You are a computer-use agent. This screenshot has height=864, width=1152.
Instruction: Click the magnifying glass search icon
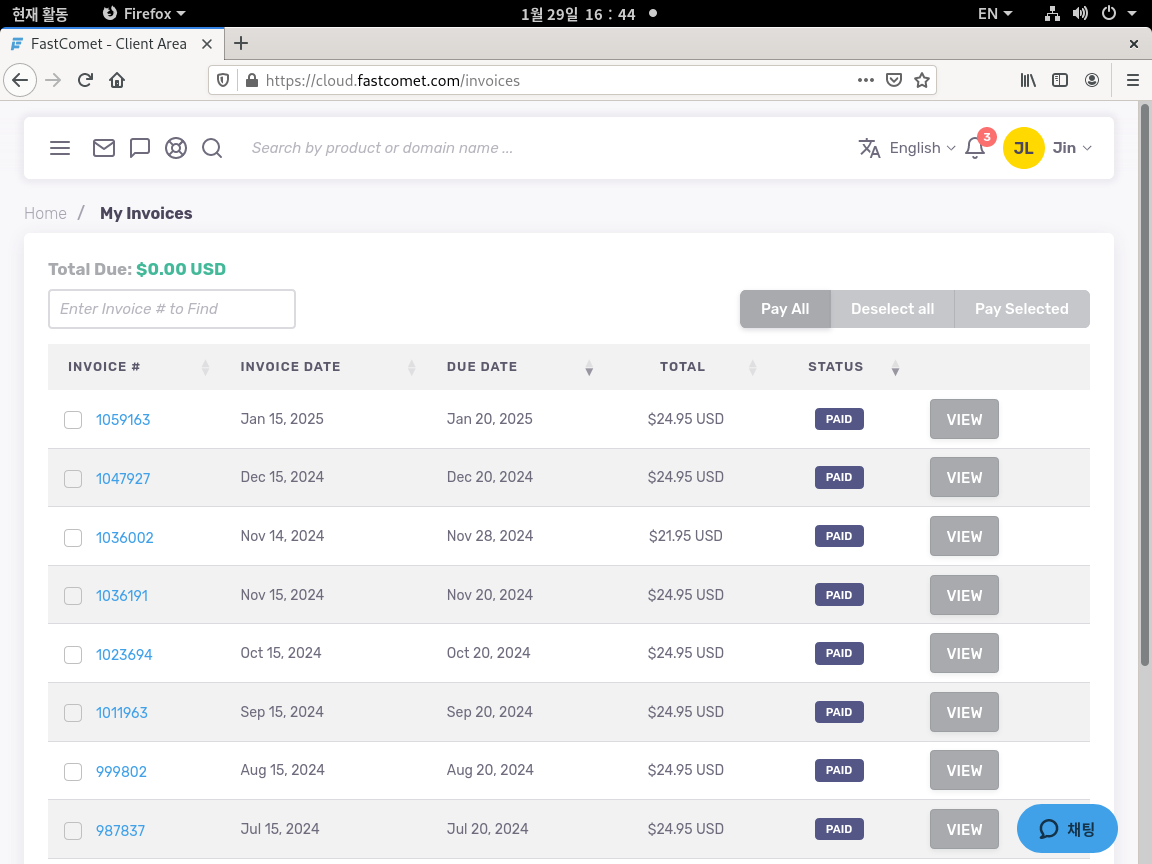(212, 148)
